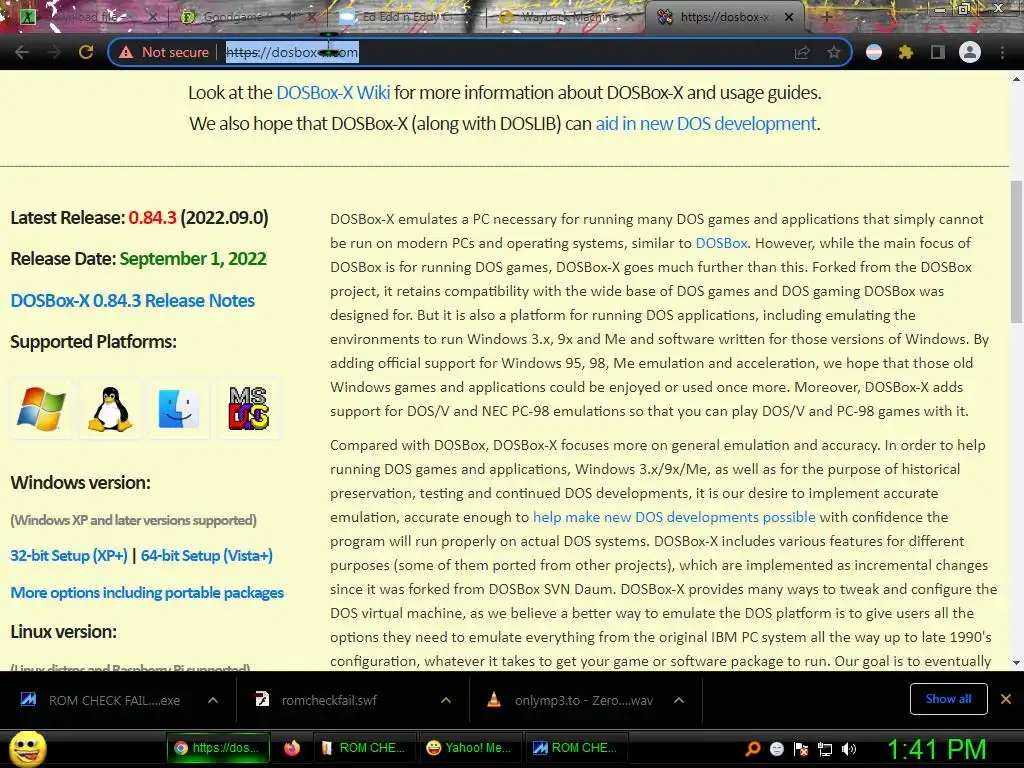The image size is (1024, 768).
Task: Click the address bar URL field
Action: coord(480,52)
